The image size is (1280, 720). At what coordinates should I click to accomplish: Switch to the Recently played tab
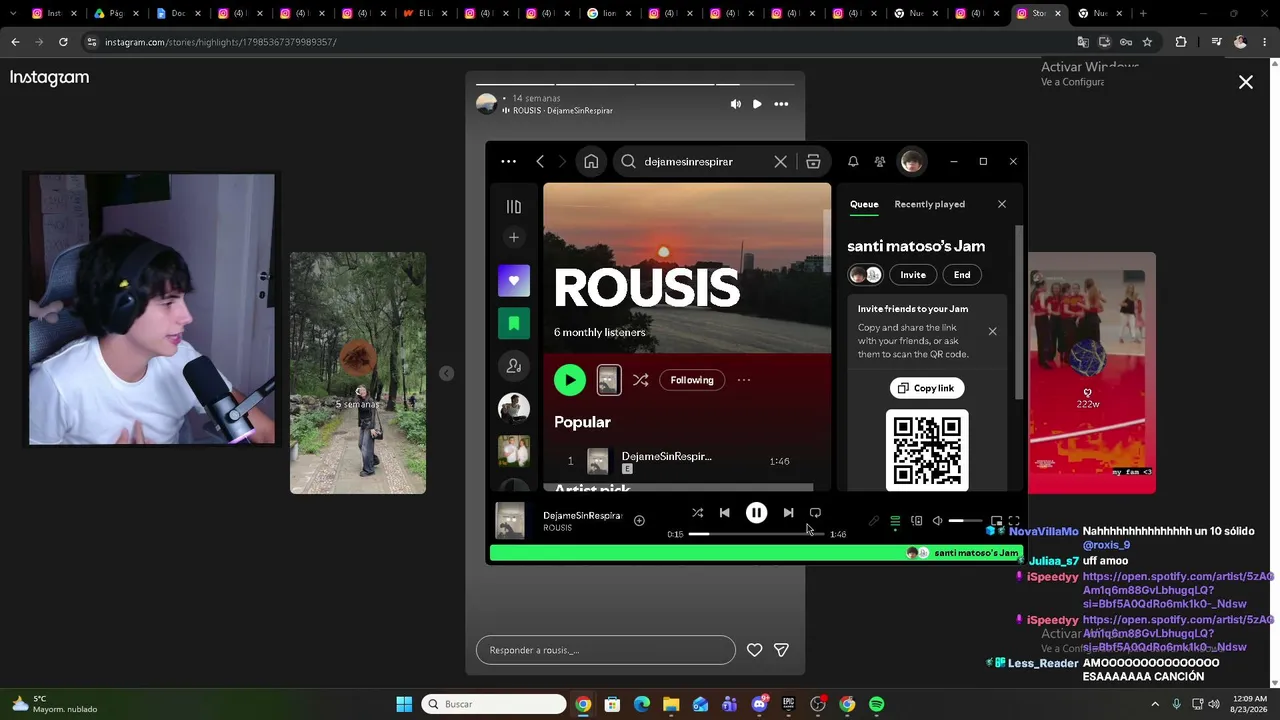pos(930,204)
